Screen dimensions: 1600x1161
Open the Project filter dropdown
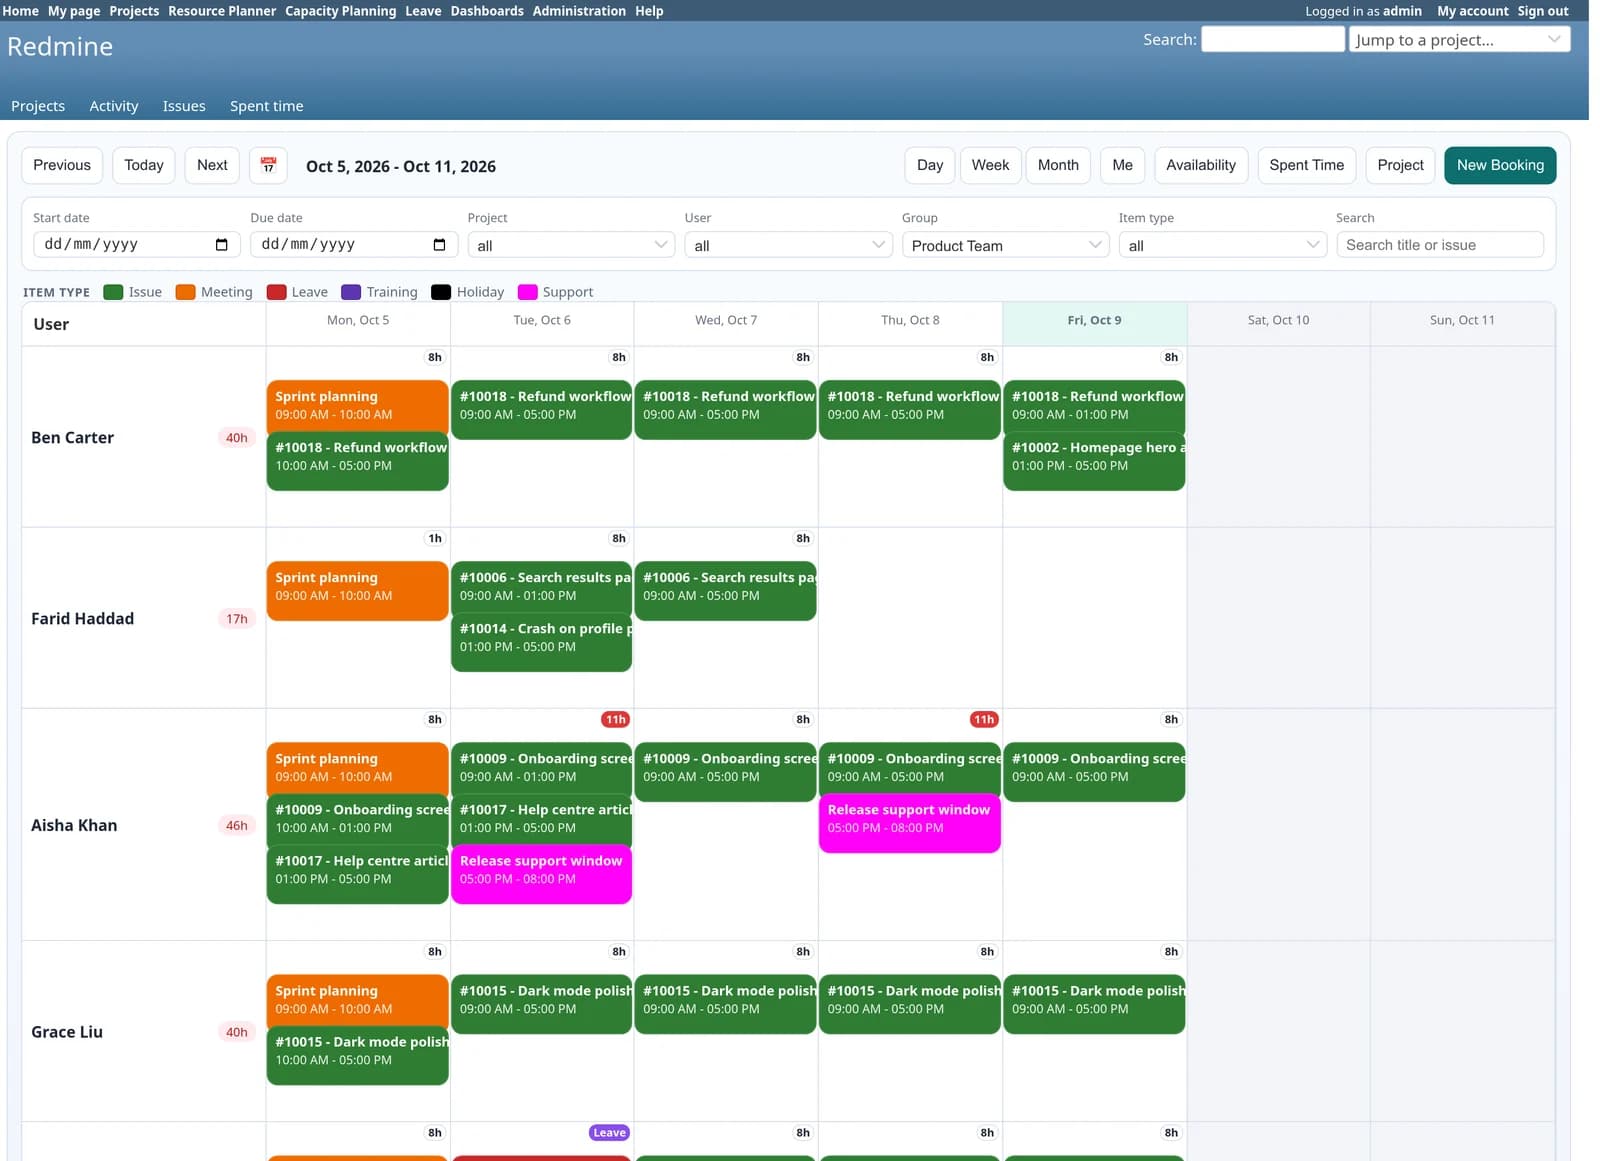click(571, 245)
